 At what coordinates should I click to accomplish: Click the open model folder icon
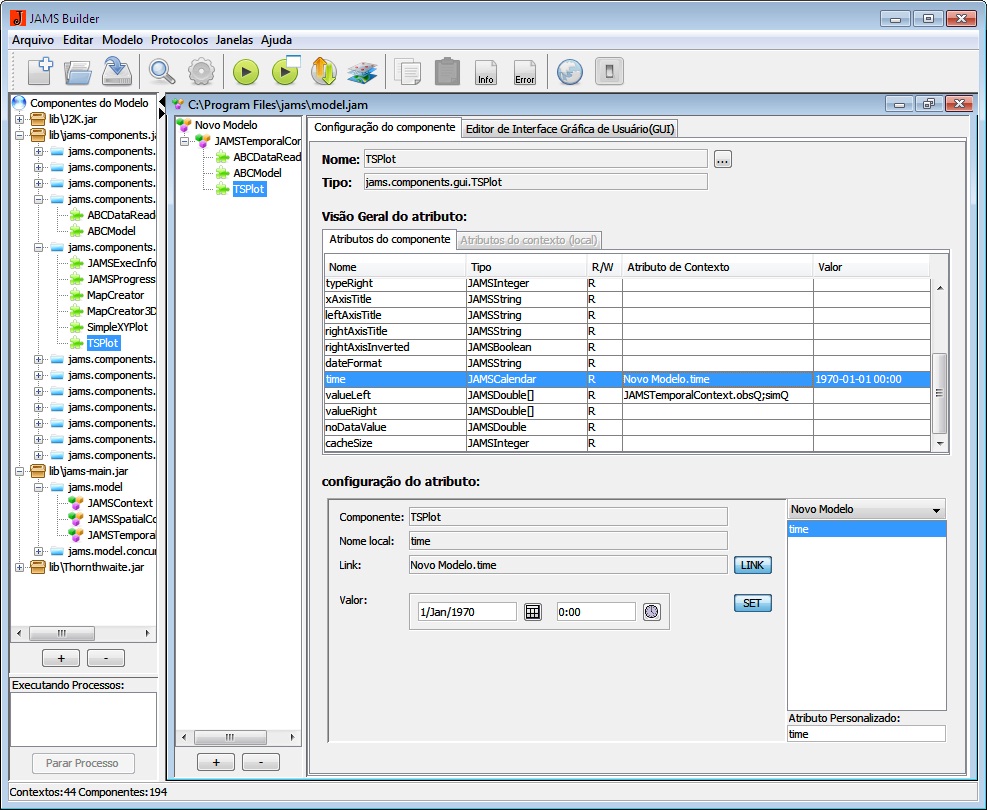click(78, 71)
